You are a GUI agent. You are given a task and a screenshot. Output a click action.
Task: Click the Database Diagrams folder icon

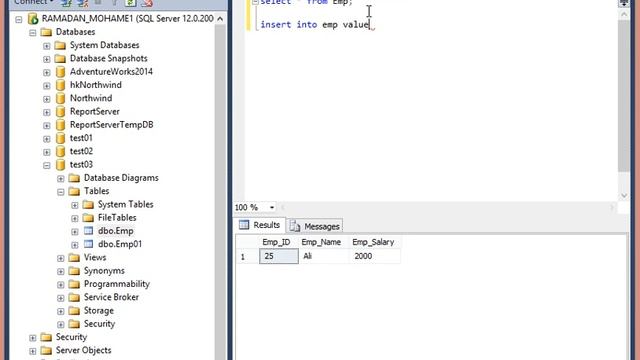tap(74, 178)
